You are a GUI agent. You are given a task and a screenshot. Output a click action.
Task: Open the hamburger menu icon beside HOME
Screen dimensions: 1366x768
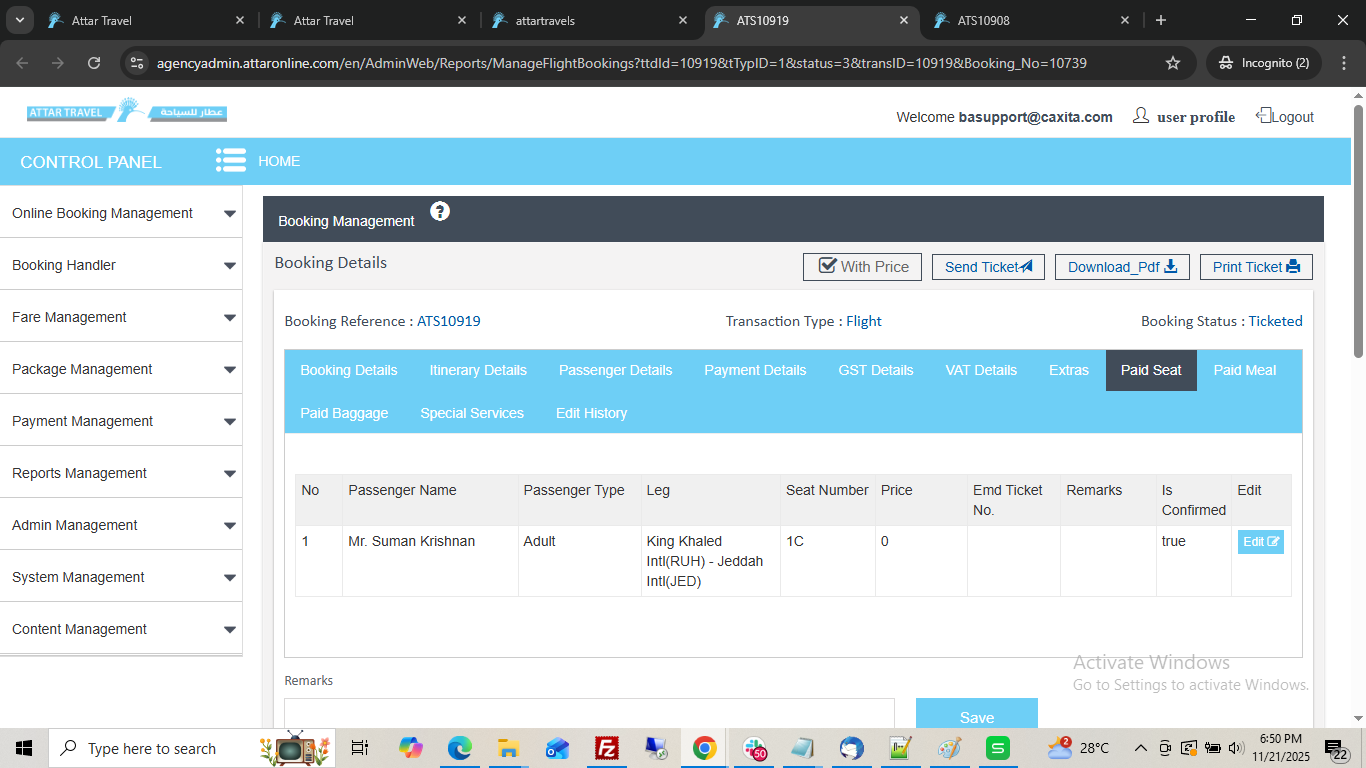pyautogui.click(x=231, y=161)
